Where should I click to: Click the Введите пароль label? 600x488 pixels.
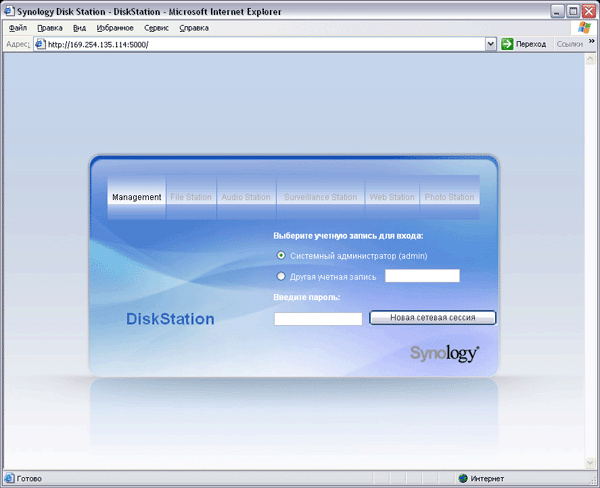(307, 297)
